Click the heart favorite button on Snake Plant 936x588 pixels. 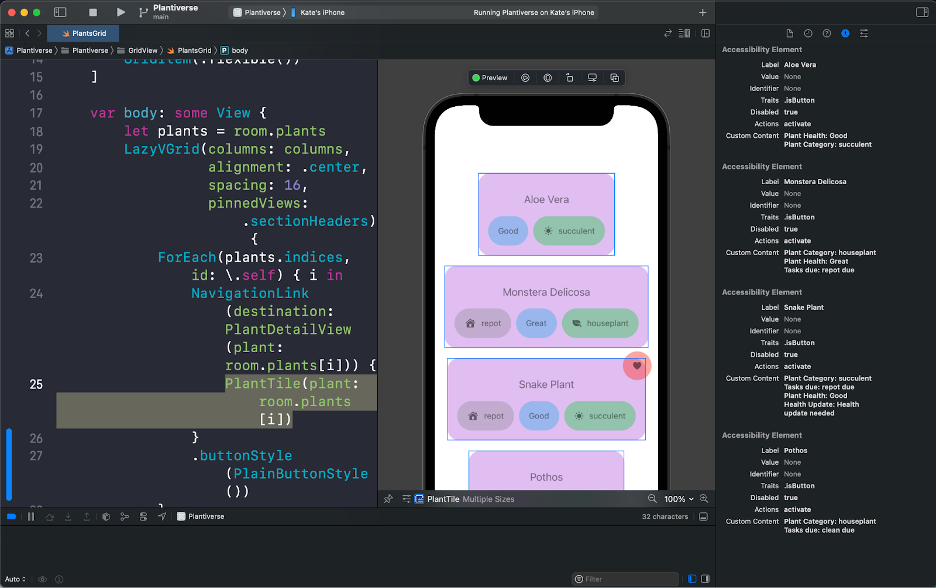pyautogui.click(x=637, y=366)
